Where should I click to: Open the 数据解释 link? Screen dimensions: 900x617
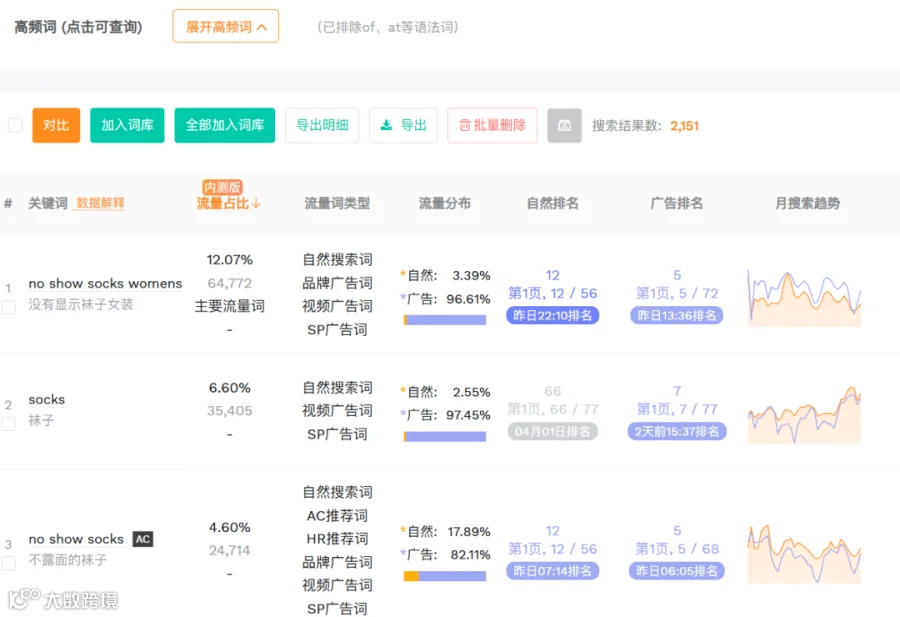100,203
